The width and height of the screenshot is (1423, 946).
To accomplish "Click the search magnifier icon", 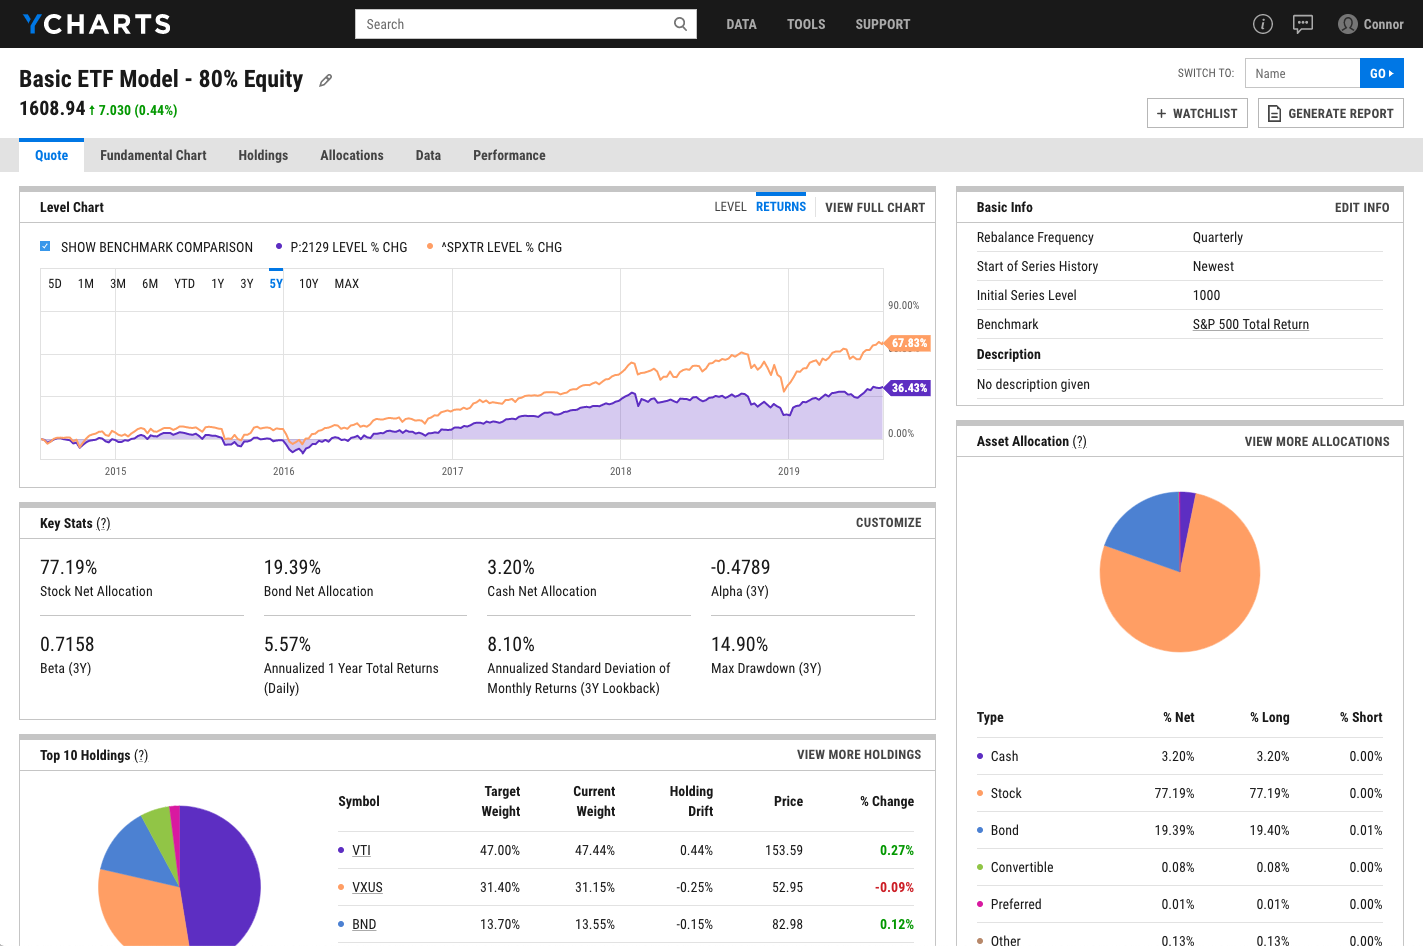I will pyautogui.click(x=679, y=23).
